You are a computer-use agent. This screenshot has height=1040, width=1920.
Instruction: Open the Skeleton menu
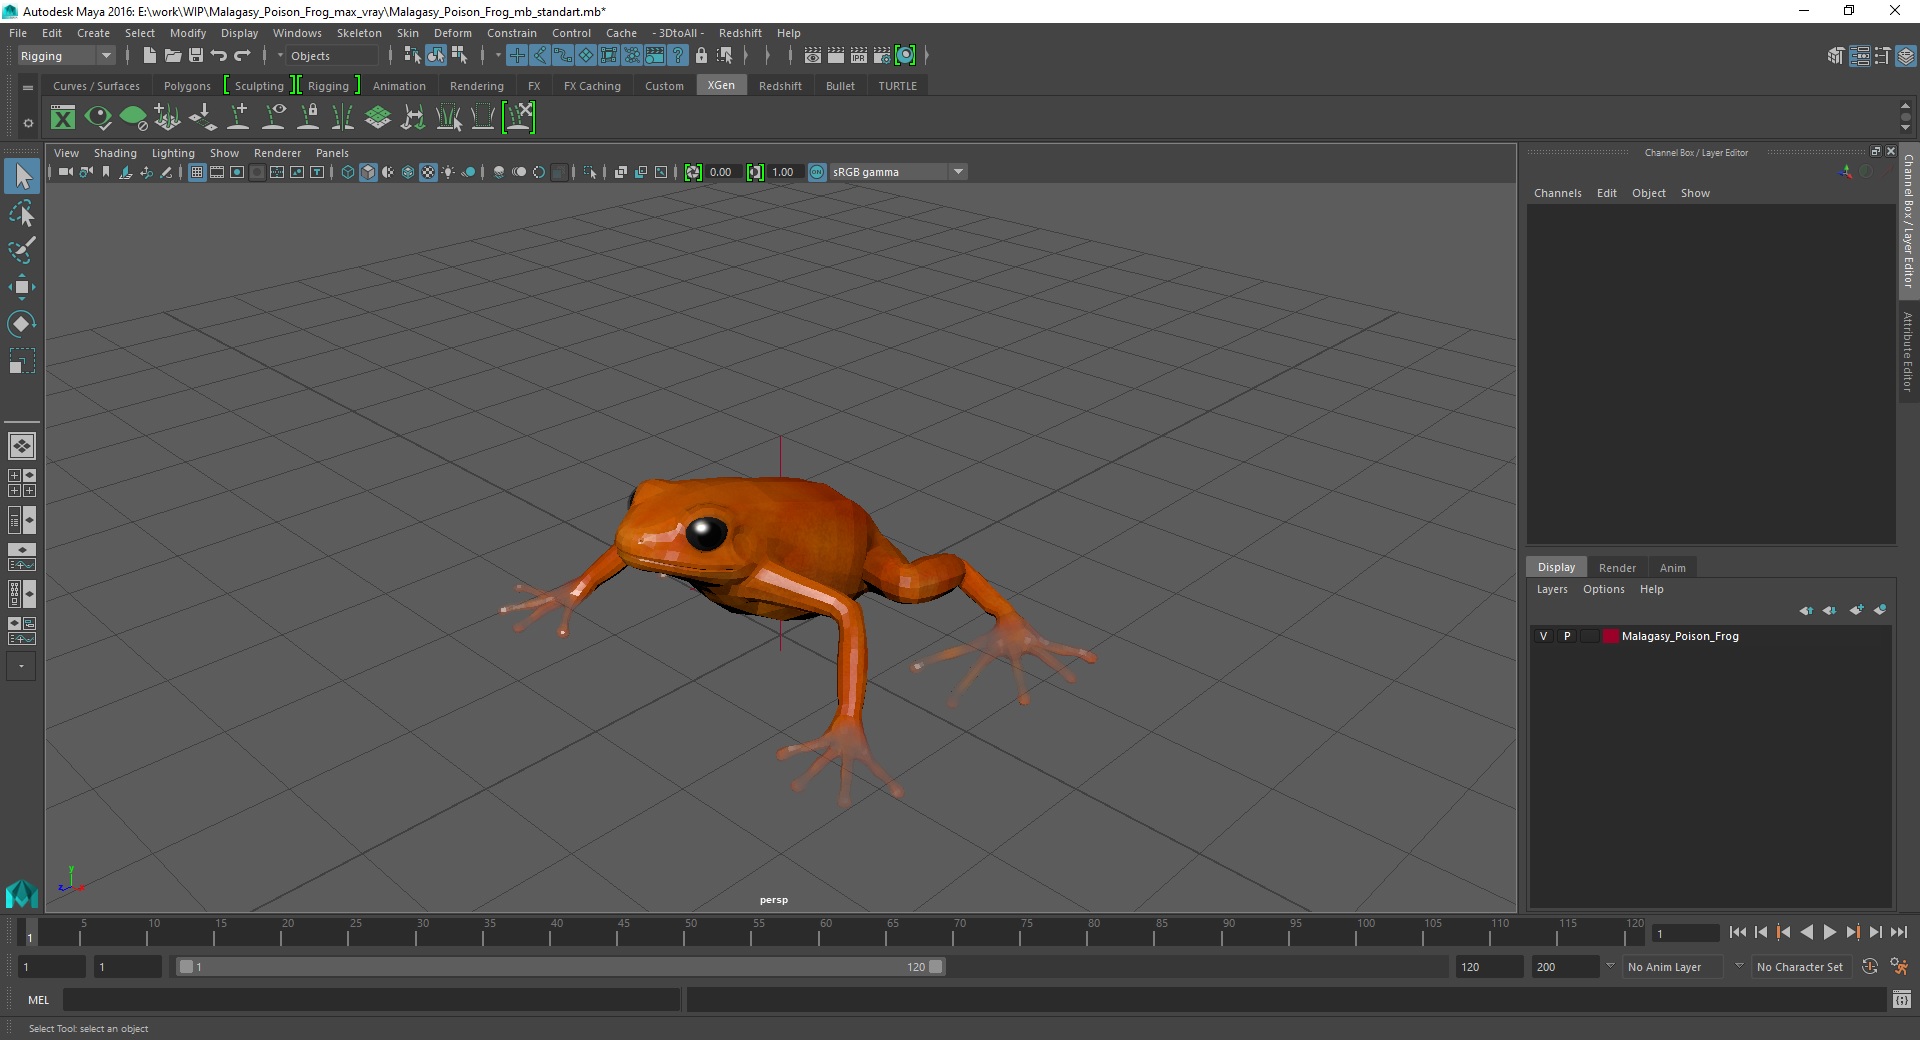point(359,33)
